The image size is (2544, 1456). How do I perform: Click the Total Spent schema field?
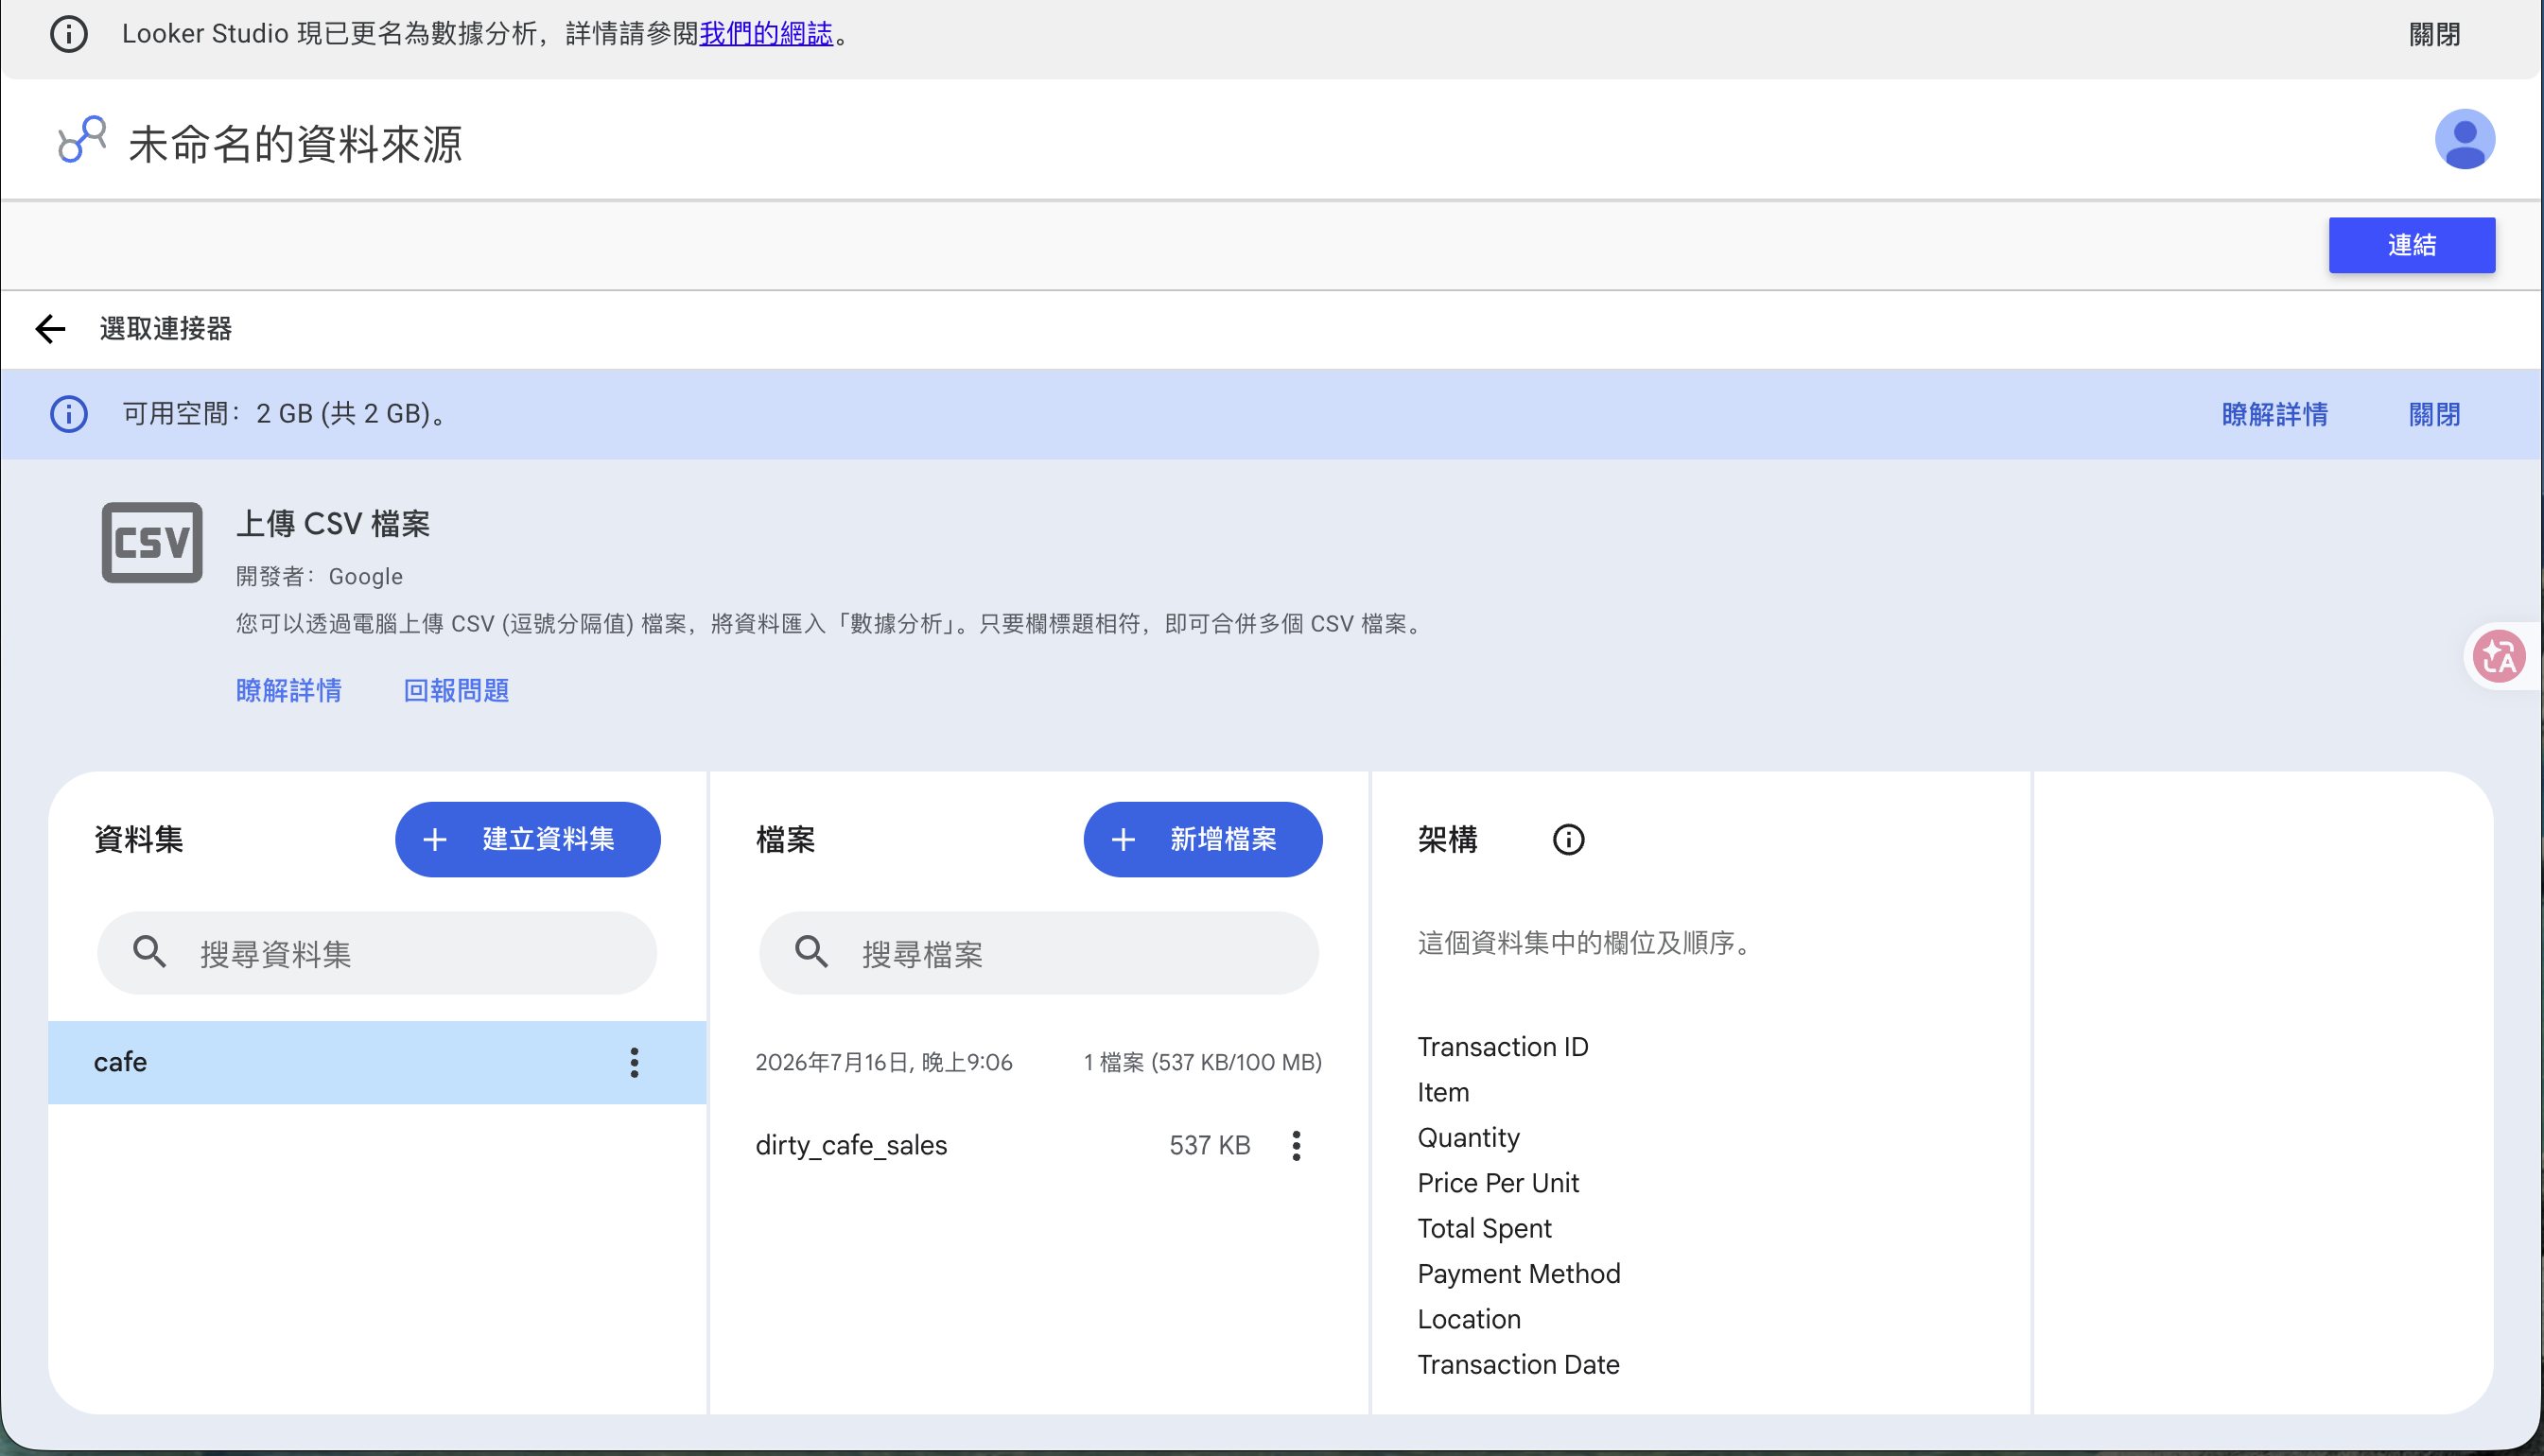1484,1228
